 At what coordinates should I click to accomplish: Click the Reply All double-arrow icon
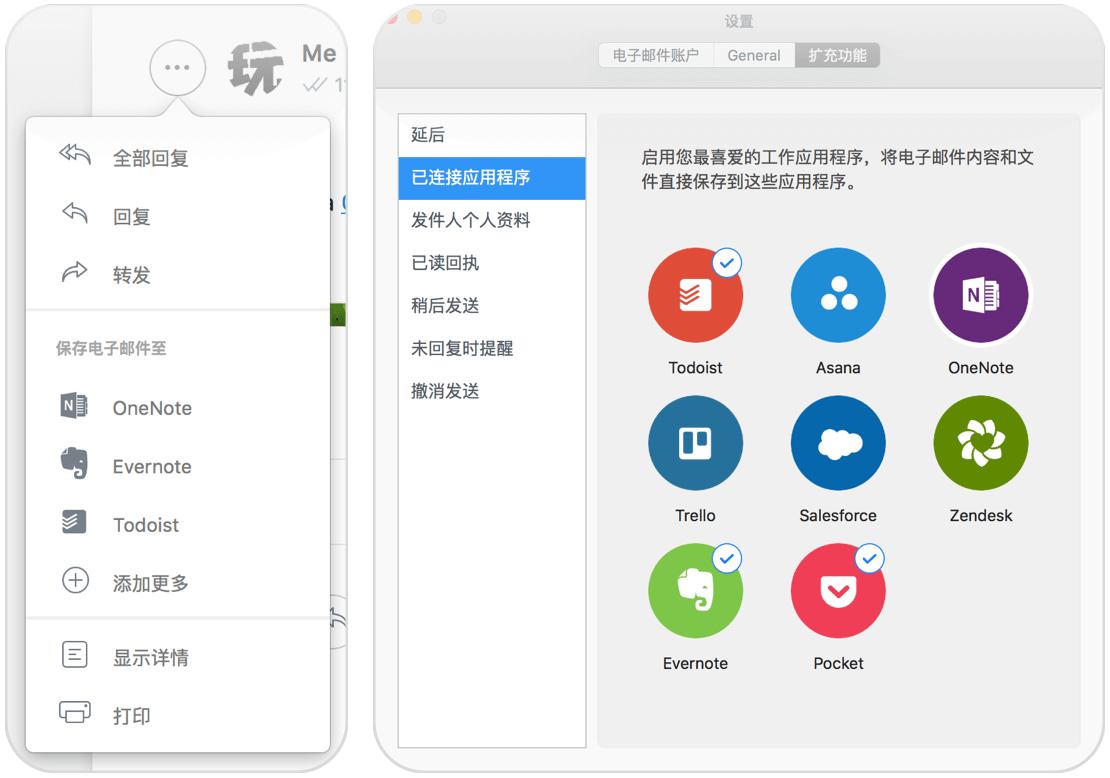75,153
